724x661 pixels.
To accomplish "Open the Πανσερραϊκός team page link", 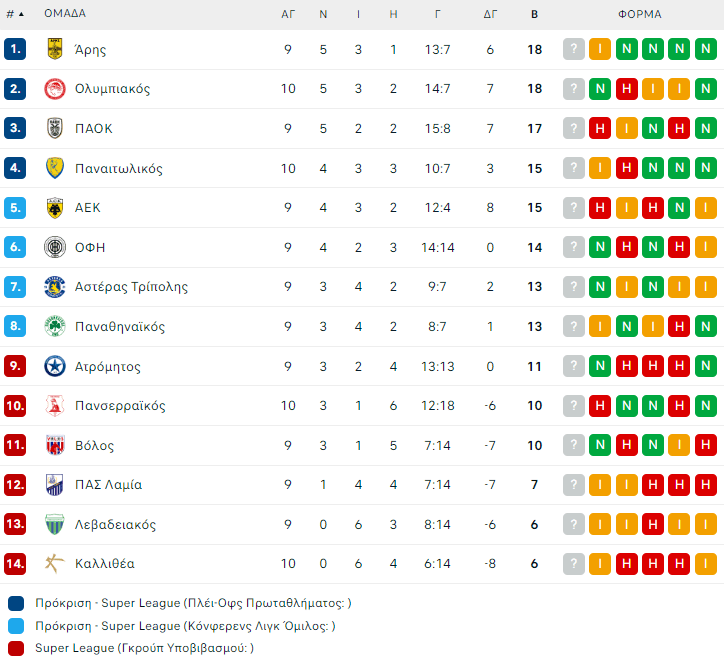I will (120, 406).
